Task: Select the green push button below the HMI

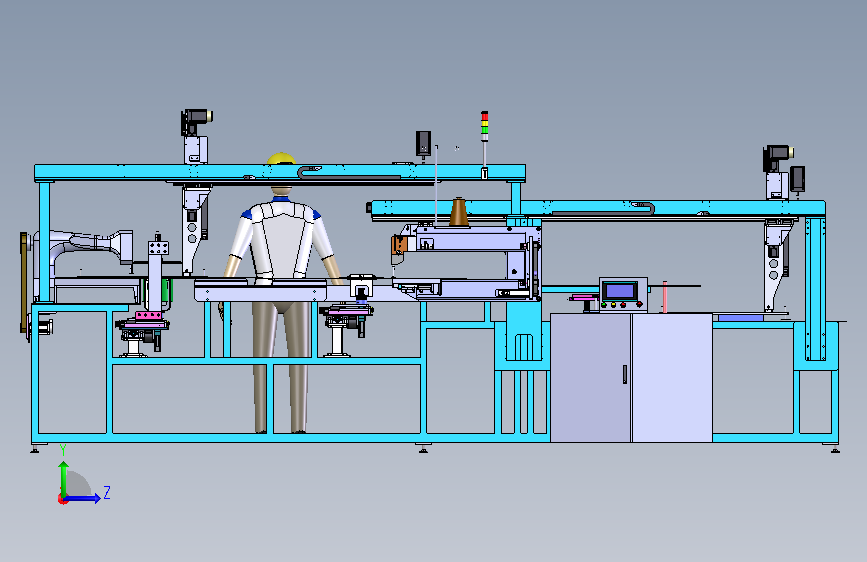Action: tap(604, 304)
